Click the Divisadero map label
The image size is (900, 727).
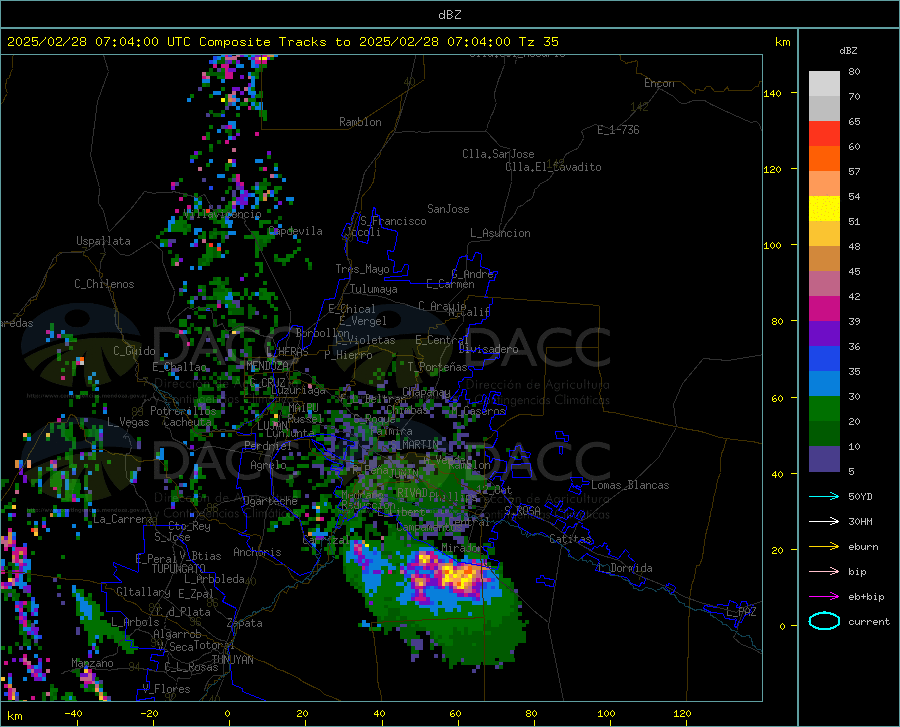click(x=488, y=349)
